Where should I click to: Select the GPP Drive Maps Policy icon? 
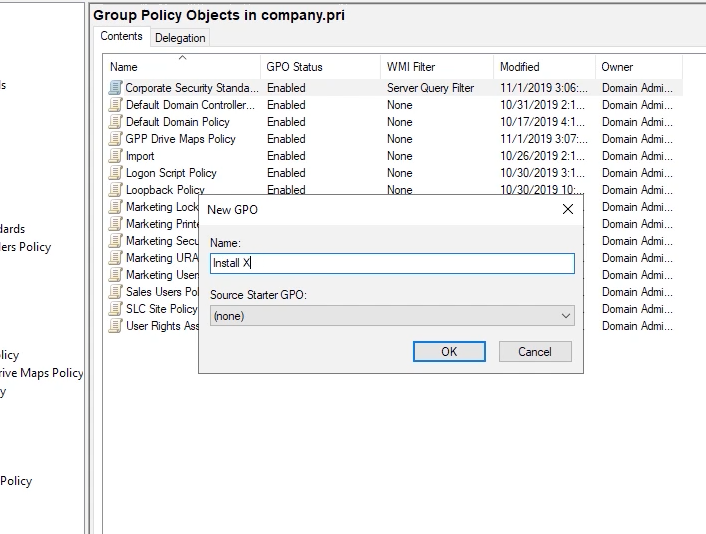pos(116,139)
